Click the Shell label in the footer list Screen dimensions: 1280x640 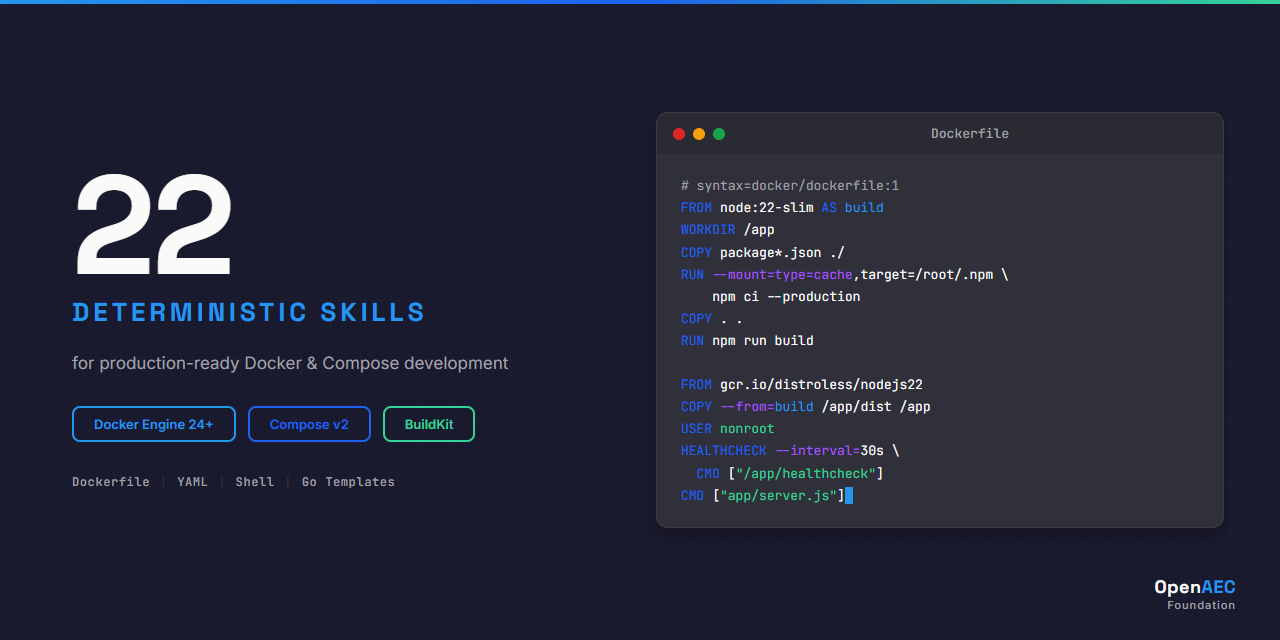click(254, 481)
